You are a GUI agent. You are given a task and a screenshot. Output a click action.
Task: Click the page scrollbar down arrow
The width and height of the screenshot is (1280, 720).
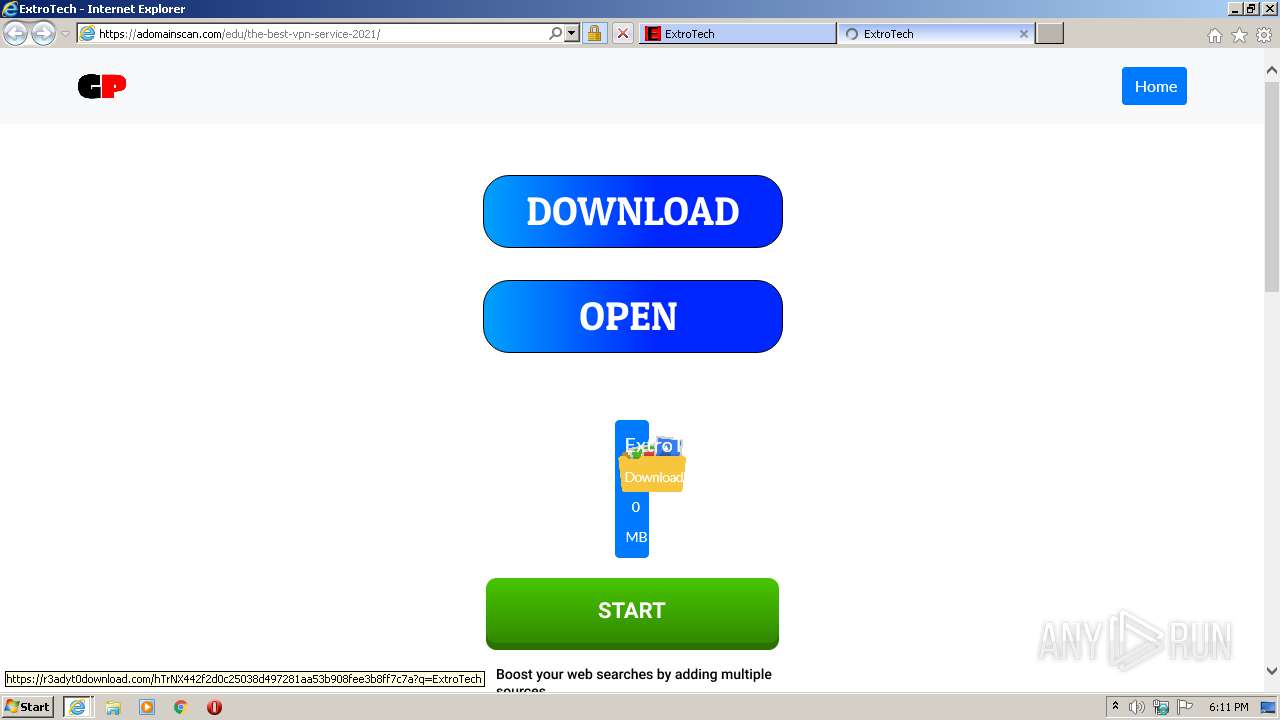[1272, 671]
